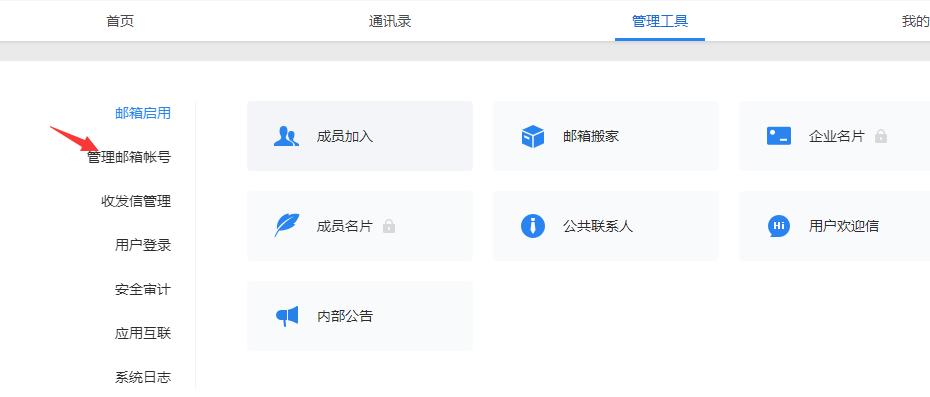Click the 成员加入 people icon
The width and height of the screenshot is (930, 397).
click(x=286, y=136)
